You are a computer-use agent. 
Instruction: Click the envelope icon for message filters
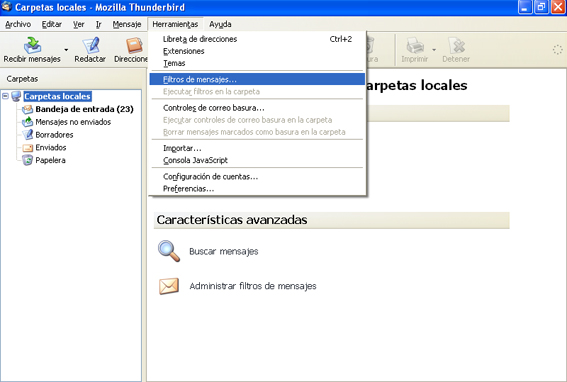[x=169, y=286]
